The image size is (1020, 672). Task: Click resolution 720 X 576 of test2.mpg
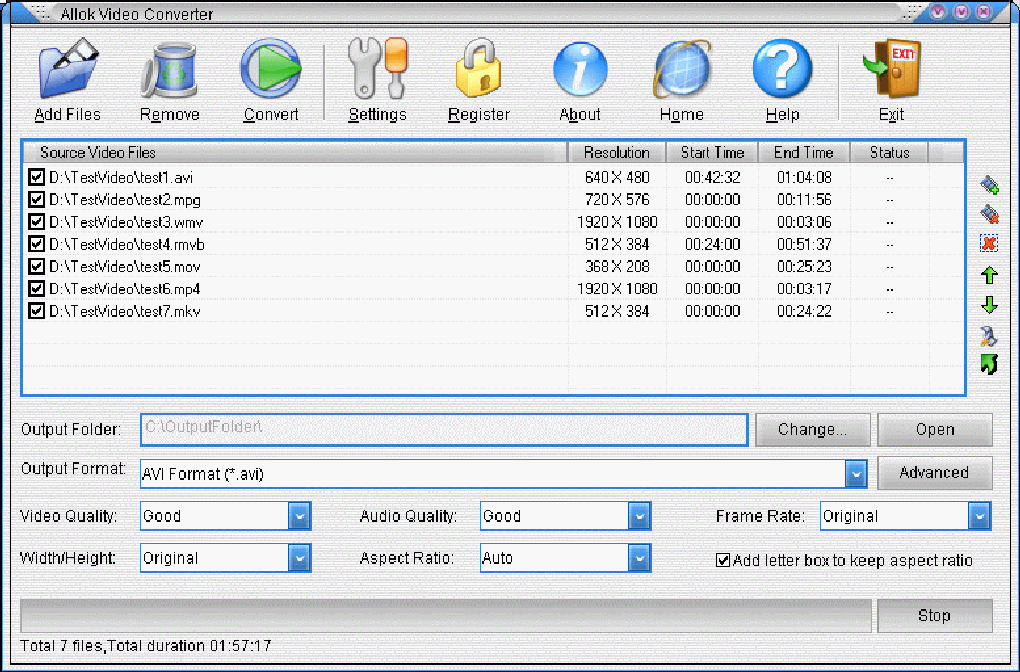click(617, 199)
